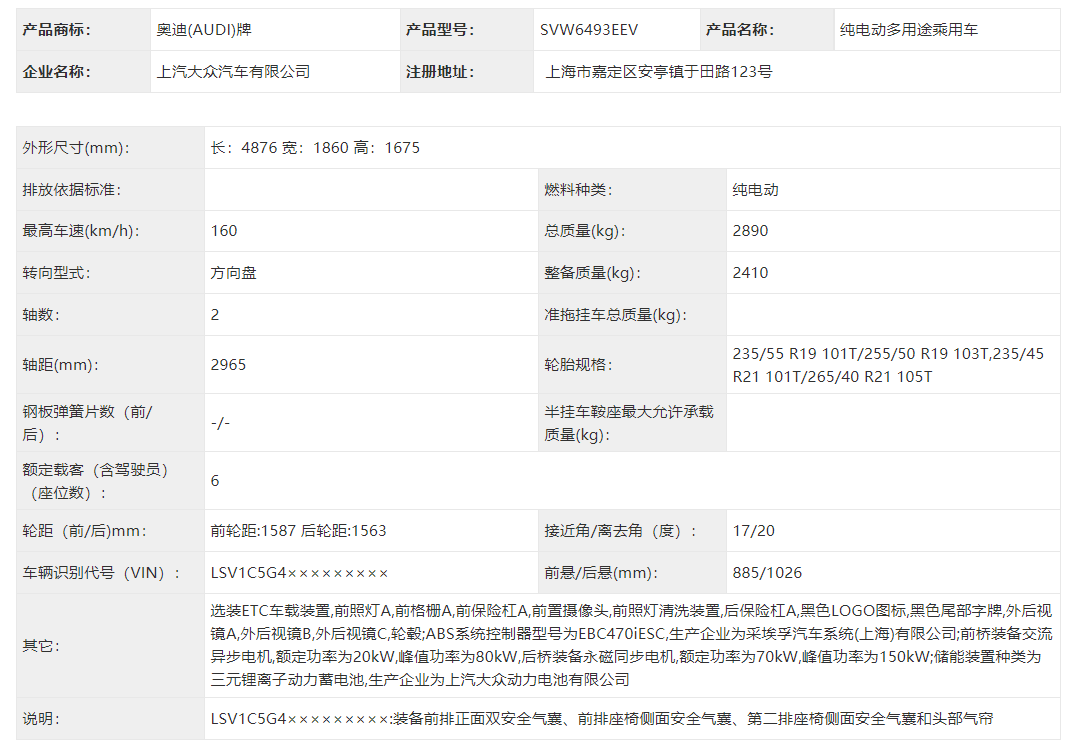The width and height of the screenshot is (1075, 746).
Task: Click the 转向型式 label
Action: [56, 273]
